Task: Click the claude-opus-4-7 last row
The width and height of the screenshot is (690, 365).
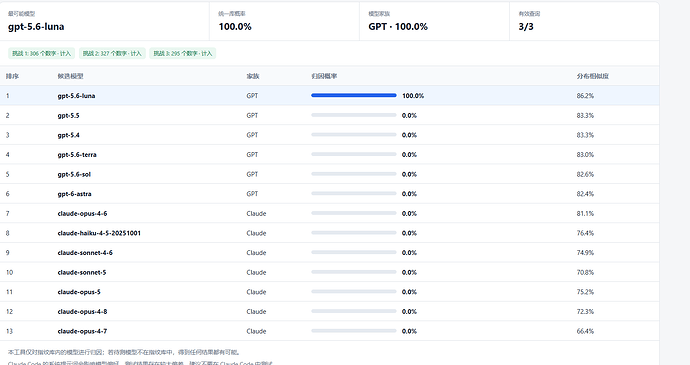Action: point(330,331)
